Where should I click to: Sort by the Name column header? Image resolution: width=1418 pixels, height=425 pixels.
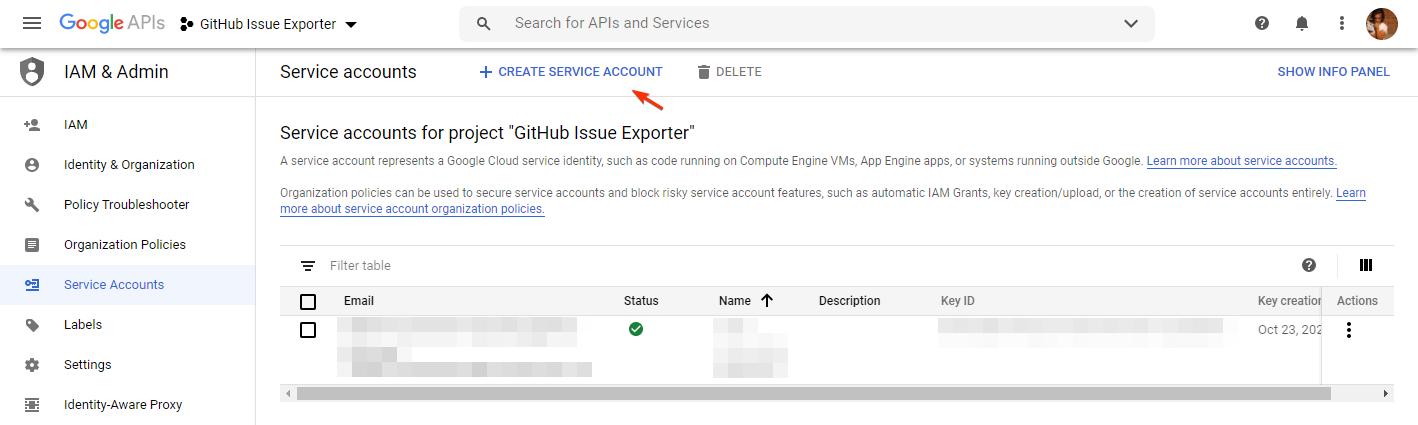[735, 301]
